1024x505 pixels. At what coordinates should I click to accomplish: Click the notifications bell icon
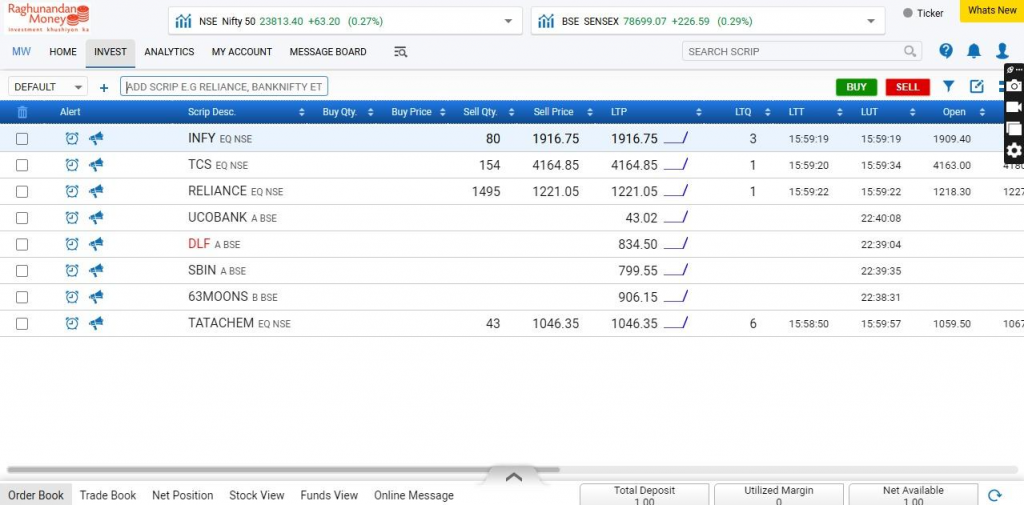(x=974, y=51)
